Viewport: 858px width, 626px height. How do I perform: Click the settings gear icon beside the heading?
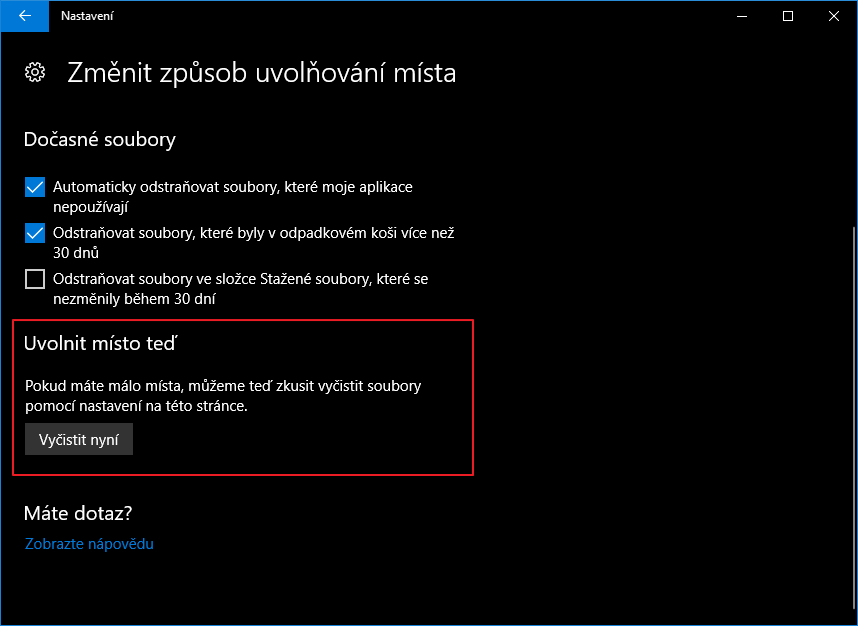(x=35, y=72)
